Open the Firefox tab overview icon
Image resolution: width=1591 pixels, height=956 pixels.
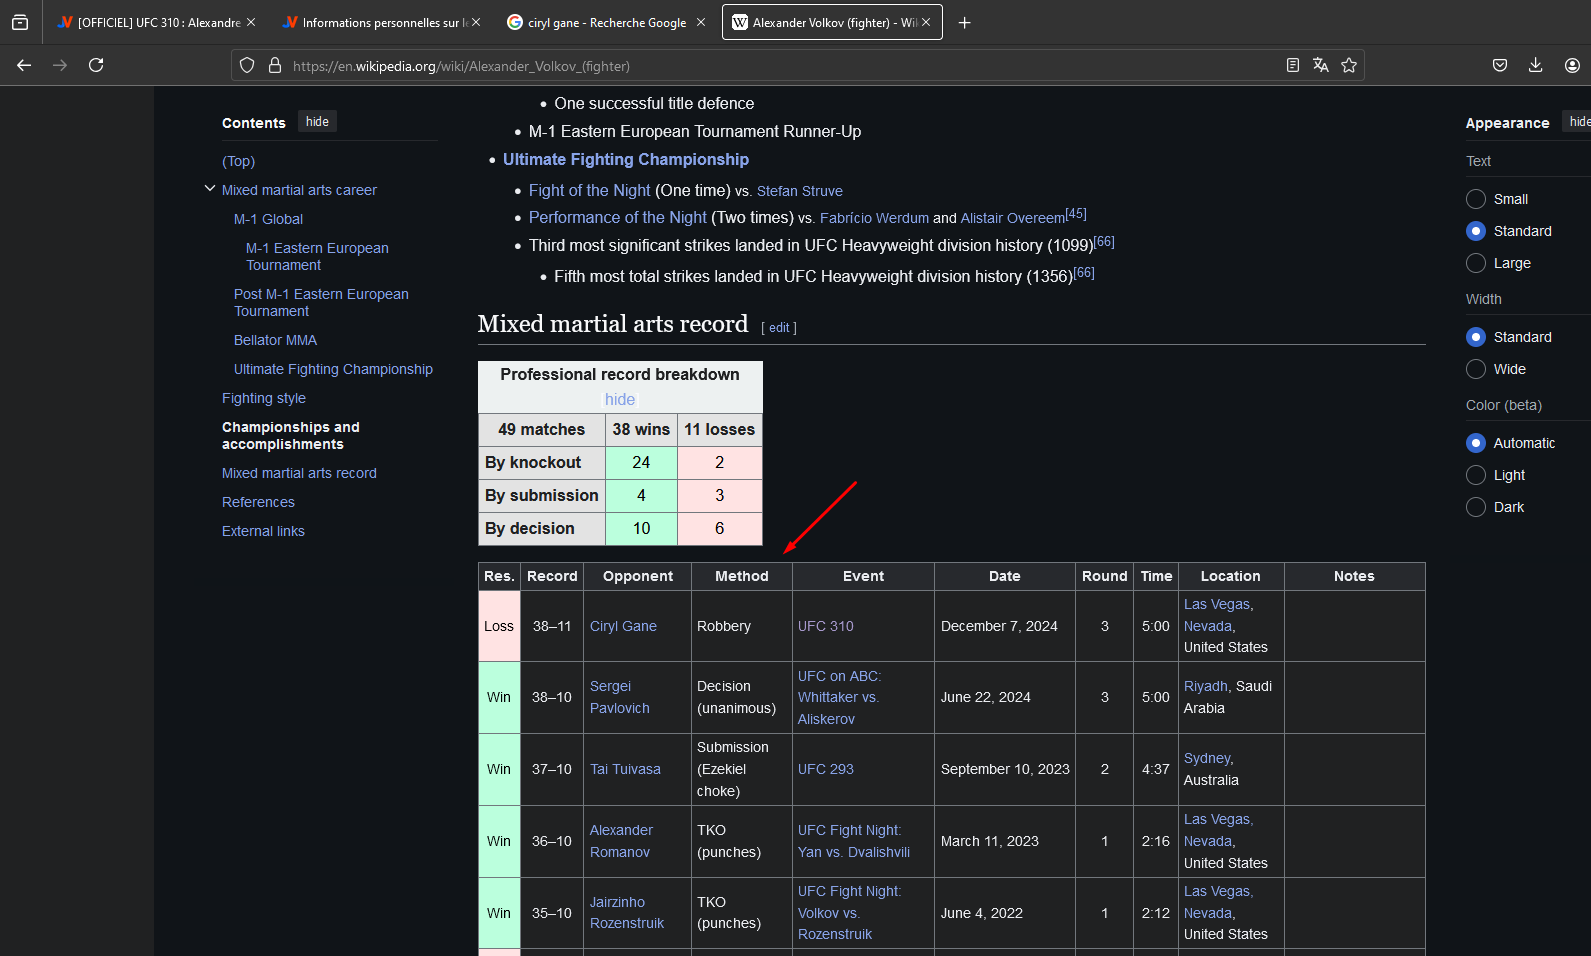point(20,22)
